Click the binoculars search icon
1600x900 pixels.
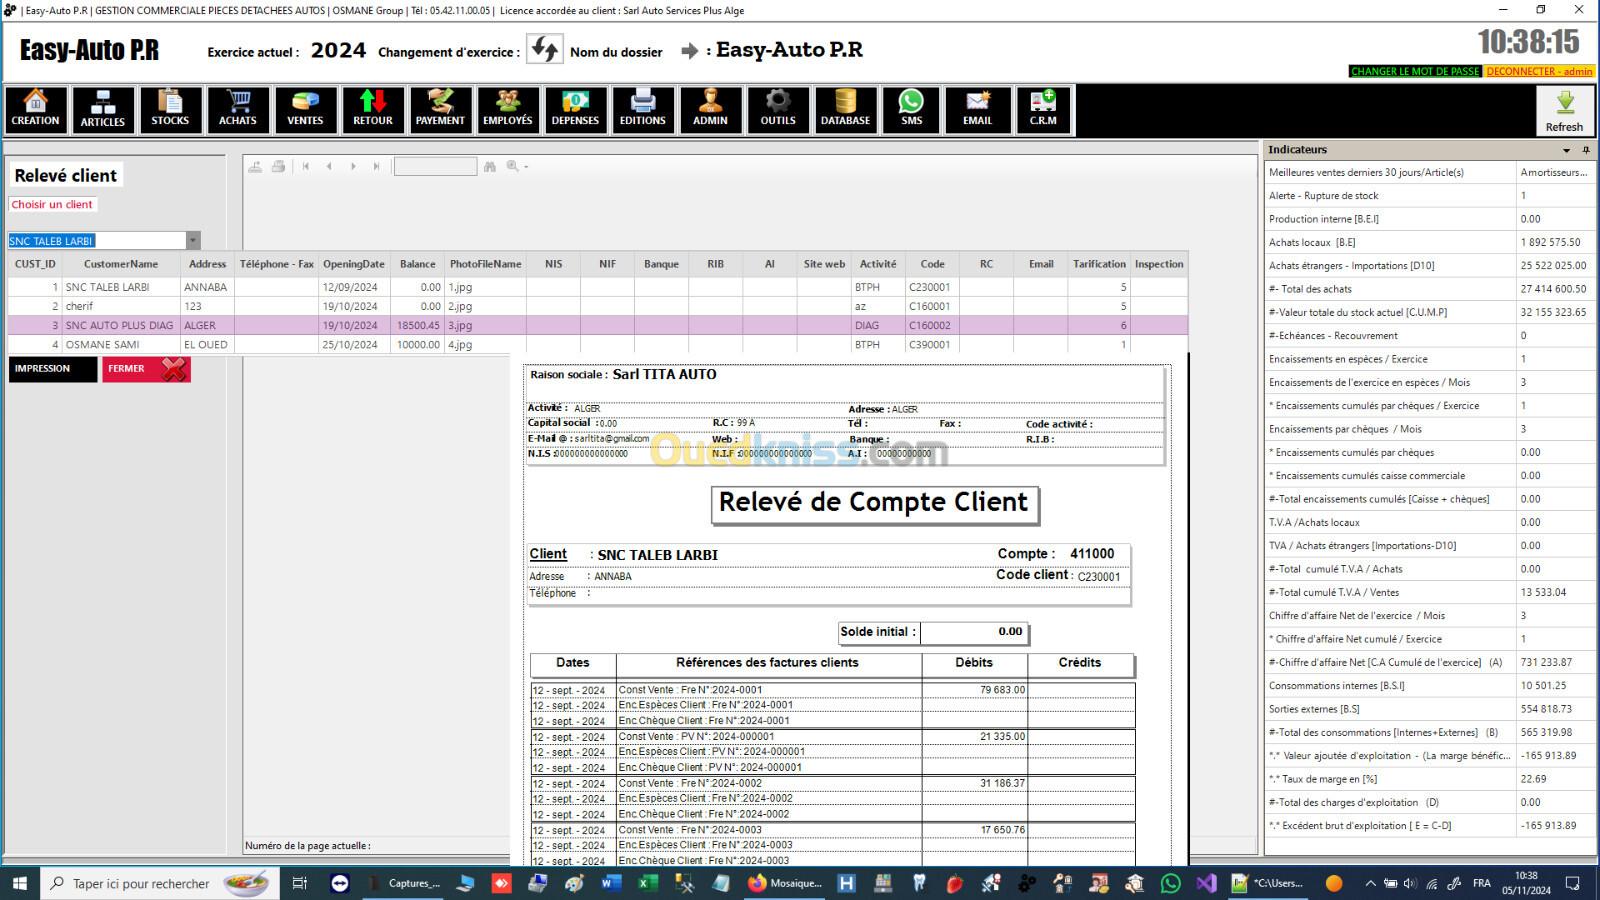tap(490, 166)
